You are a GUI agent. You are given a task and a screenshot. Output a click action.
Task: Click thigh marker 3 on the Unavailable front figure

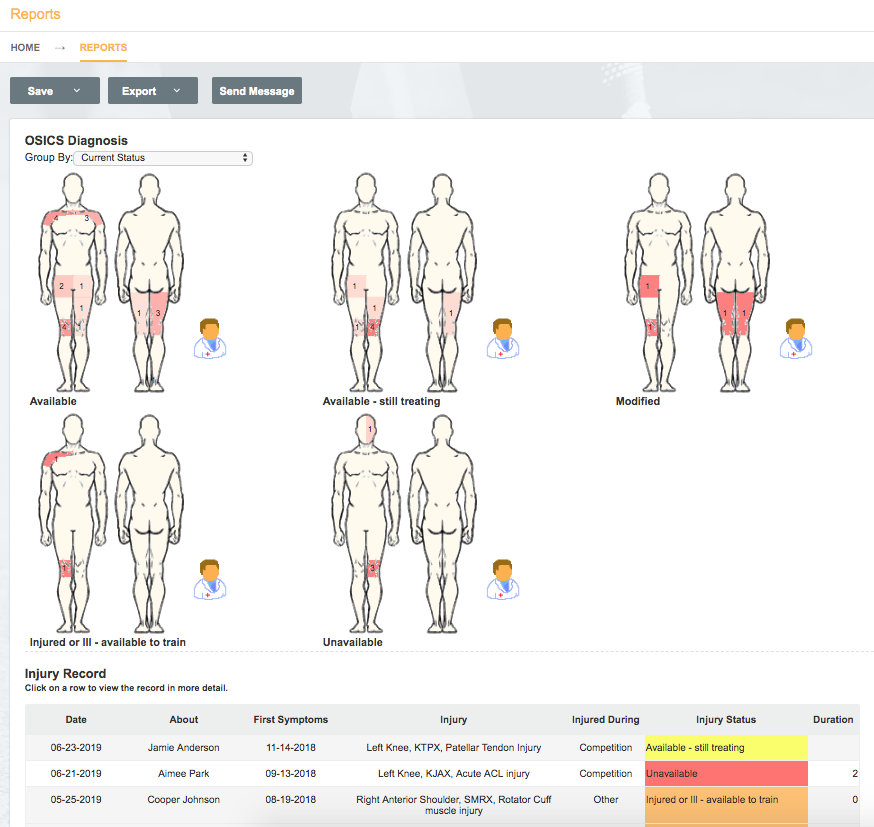[x=372, y=567]
